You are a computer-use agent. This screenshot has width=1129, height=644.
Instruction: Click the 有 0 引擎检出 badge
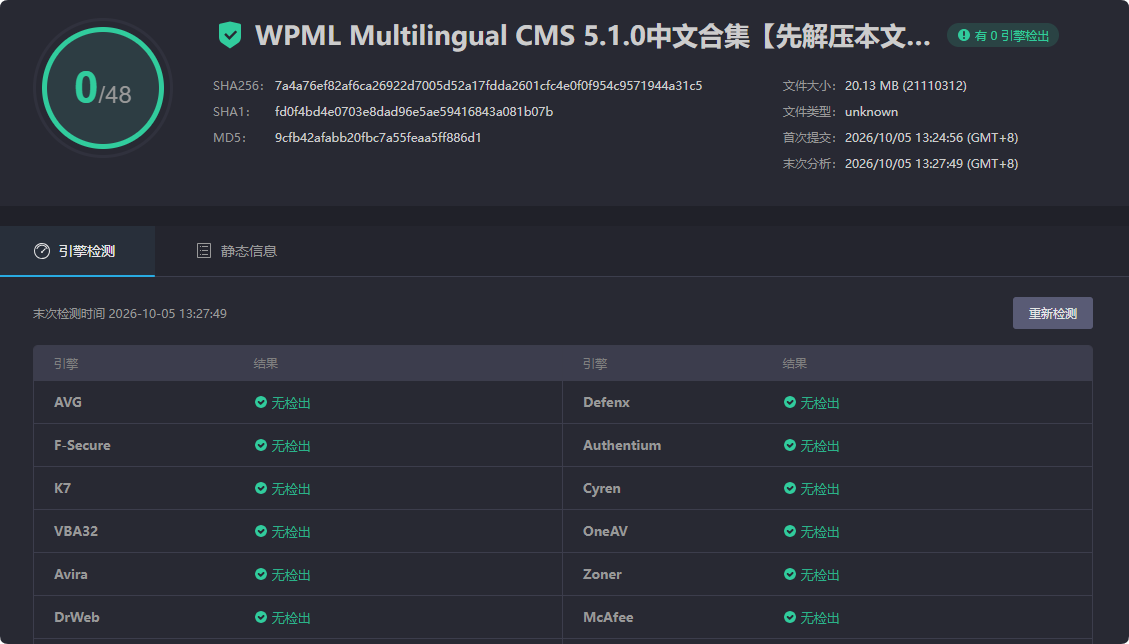(1003, 35)
